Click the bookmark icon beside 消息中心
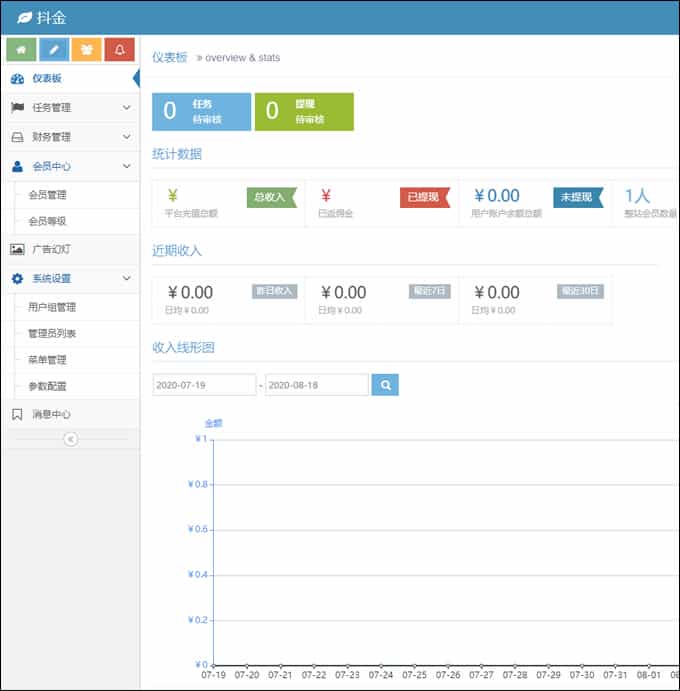 point(17,414)
